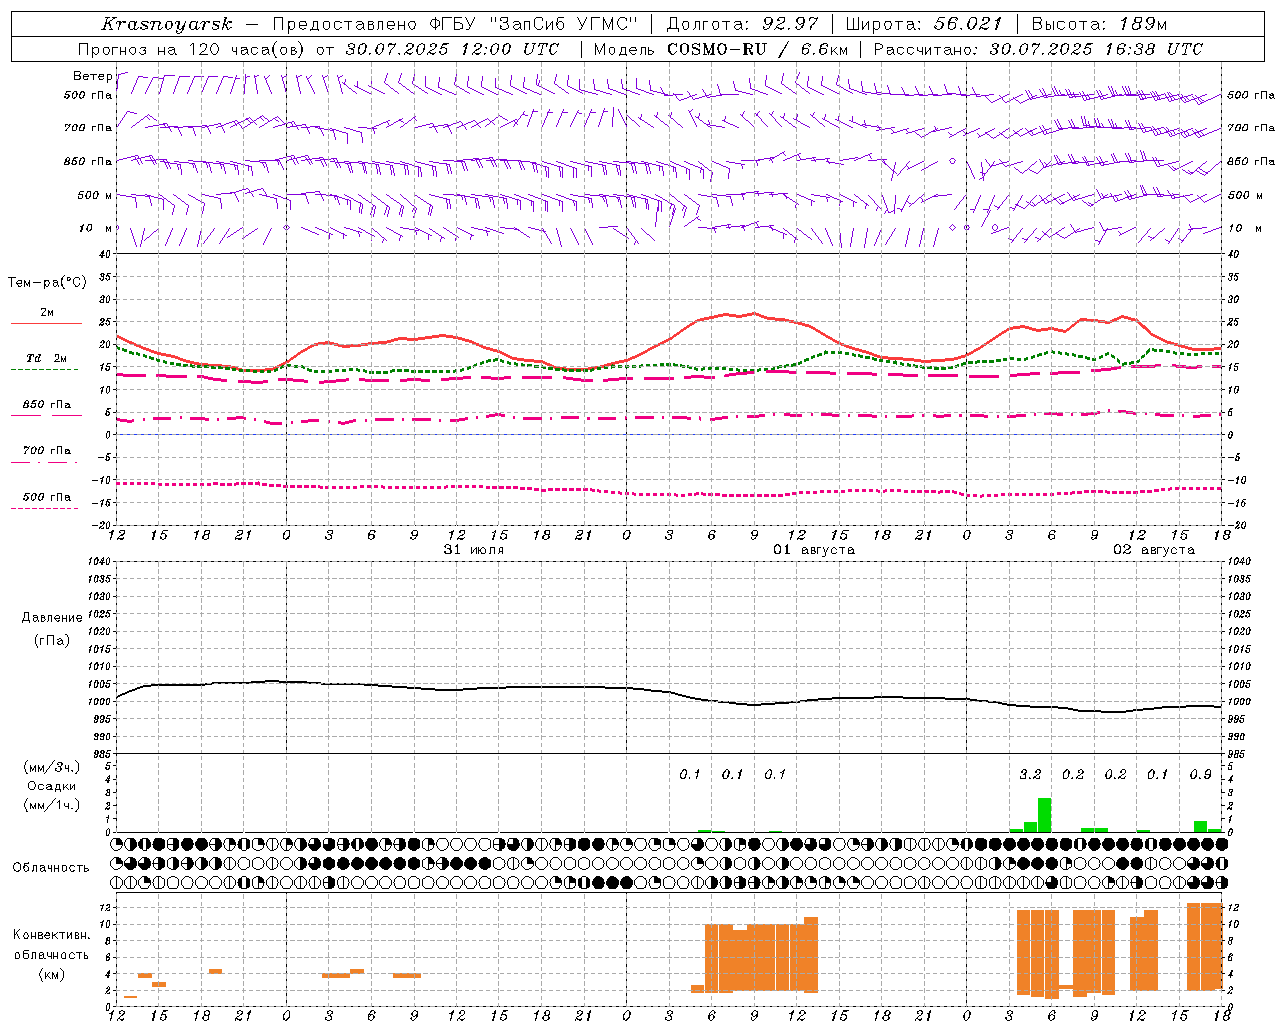
Task: Click the dash-dot line sample under legend '700 гПа'
Action: [x=44, y=462]
